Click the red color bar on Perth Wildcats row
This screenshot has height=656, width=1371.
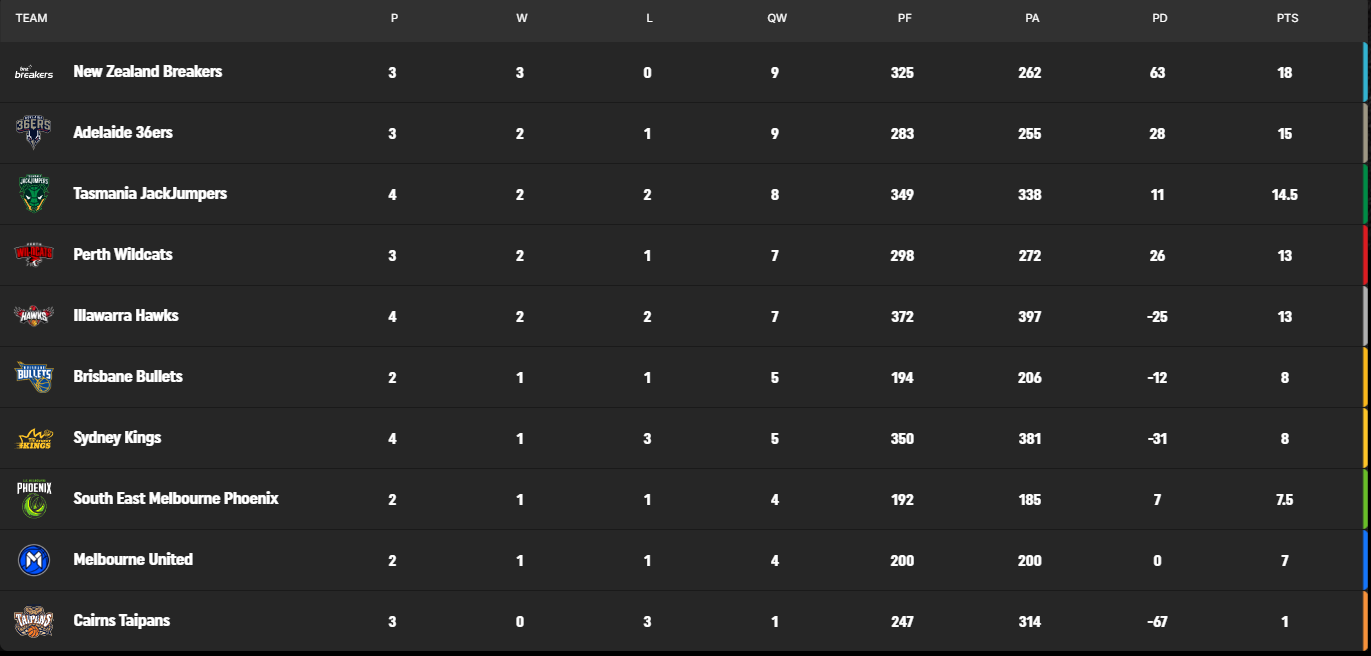[1365, 255]
